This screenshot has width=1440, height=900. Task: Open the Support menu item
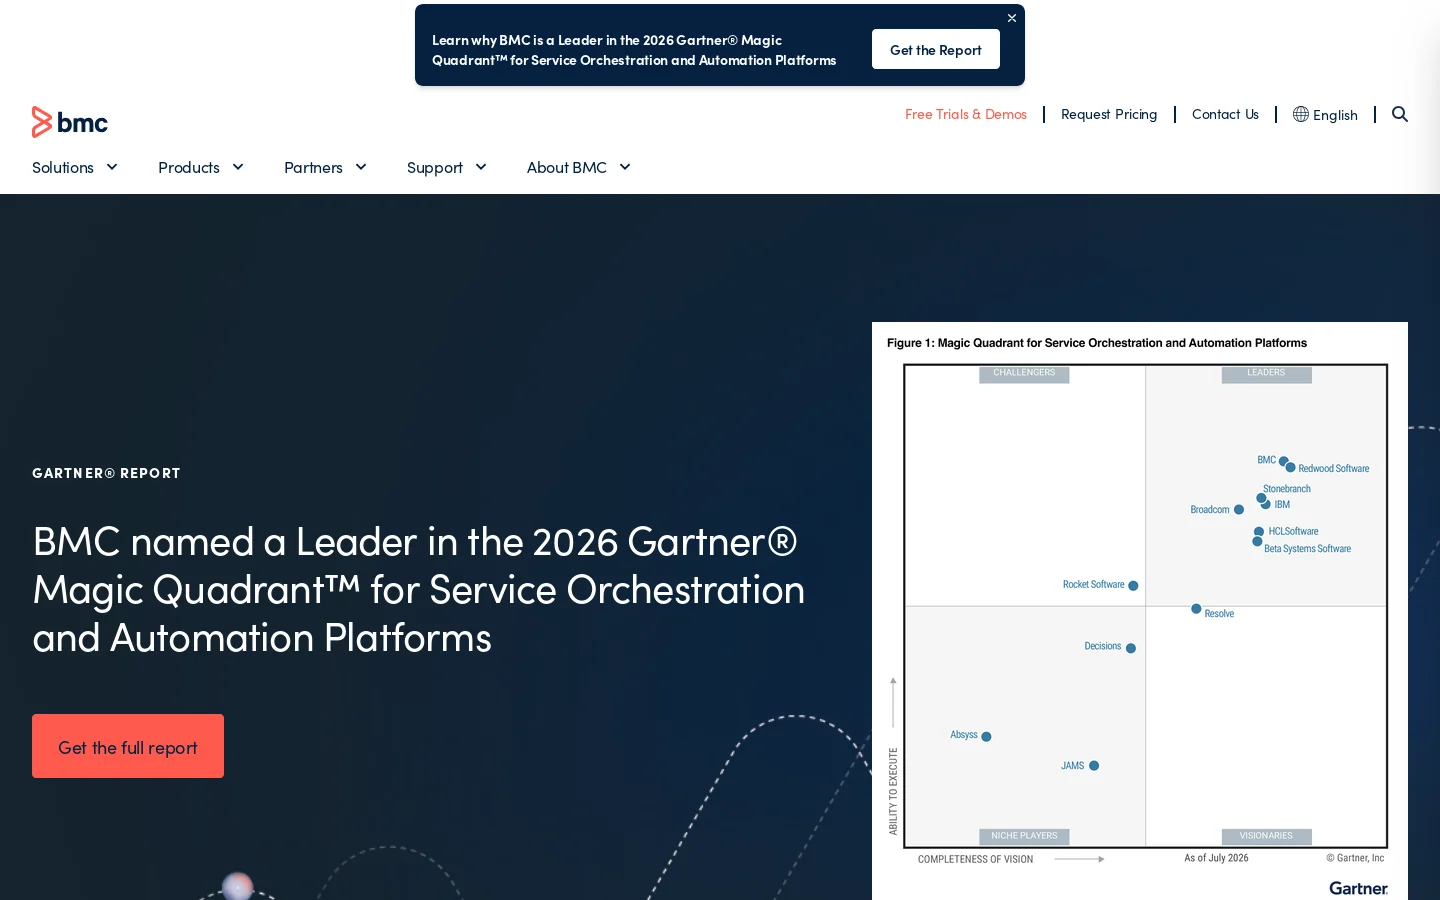coord(435,168)
